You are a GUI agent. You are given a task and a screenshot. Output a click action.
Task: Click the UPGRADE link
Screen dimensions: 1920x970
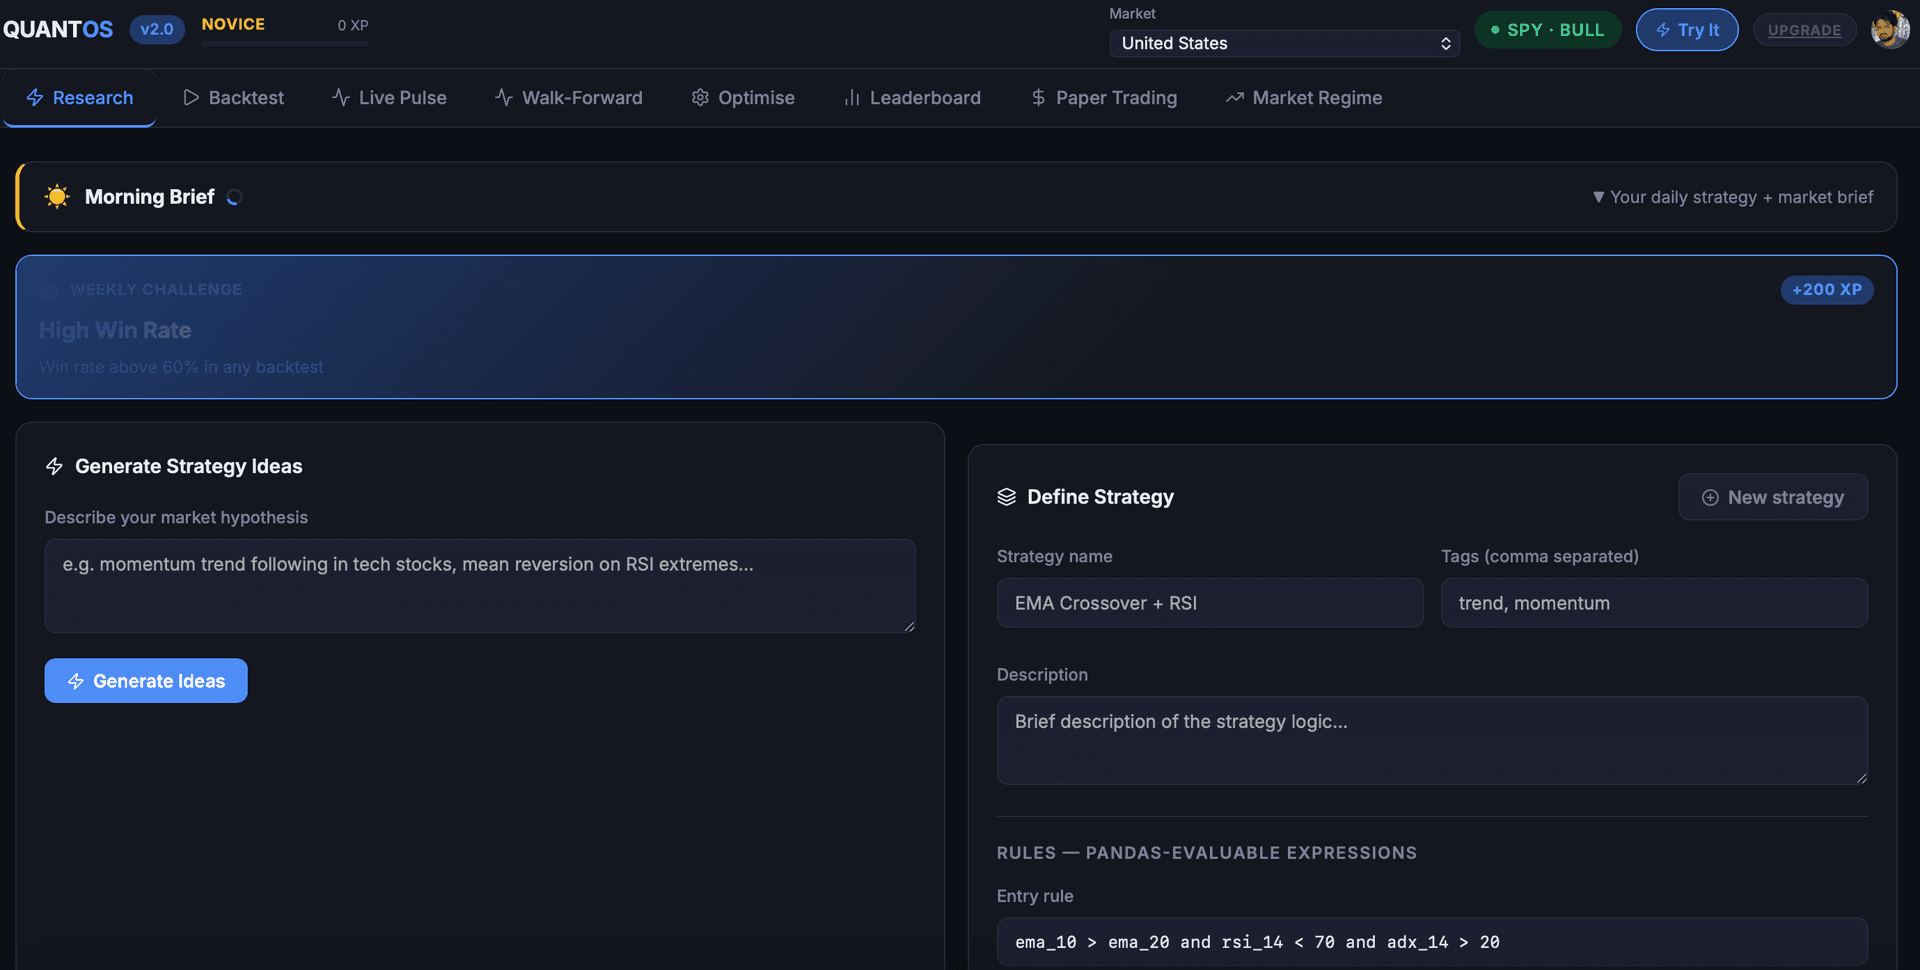coord(1804,30)
